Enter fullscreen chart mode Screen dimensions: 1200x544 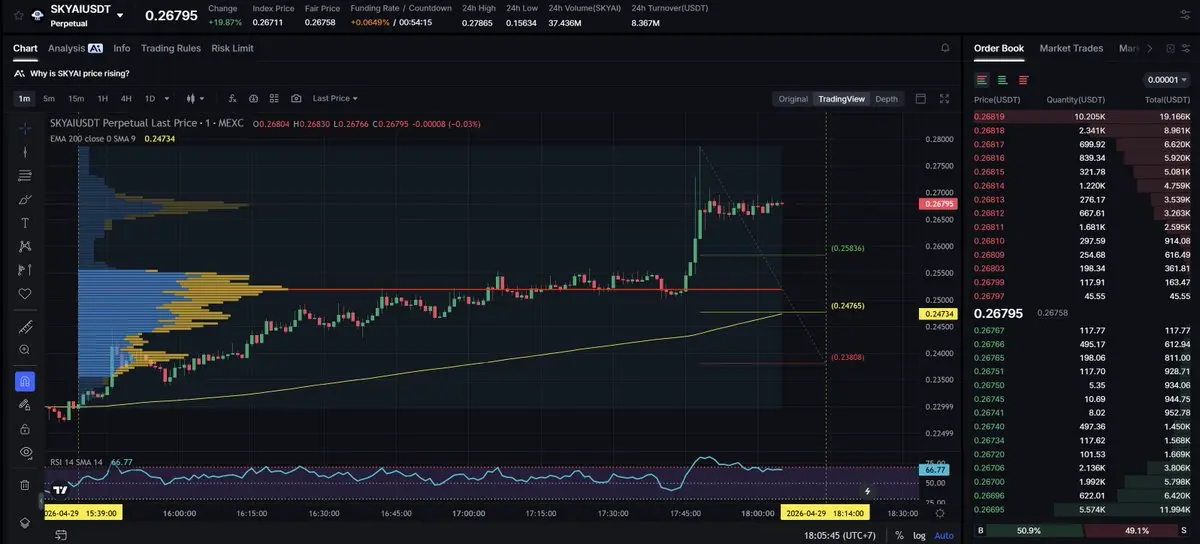[x=944, y=99]
